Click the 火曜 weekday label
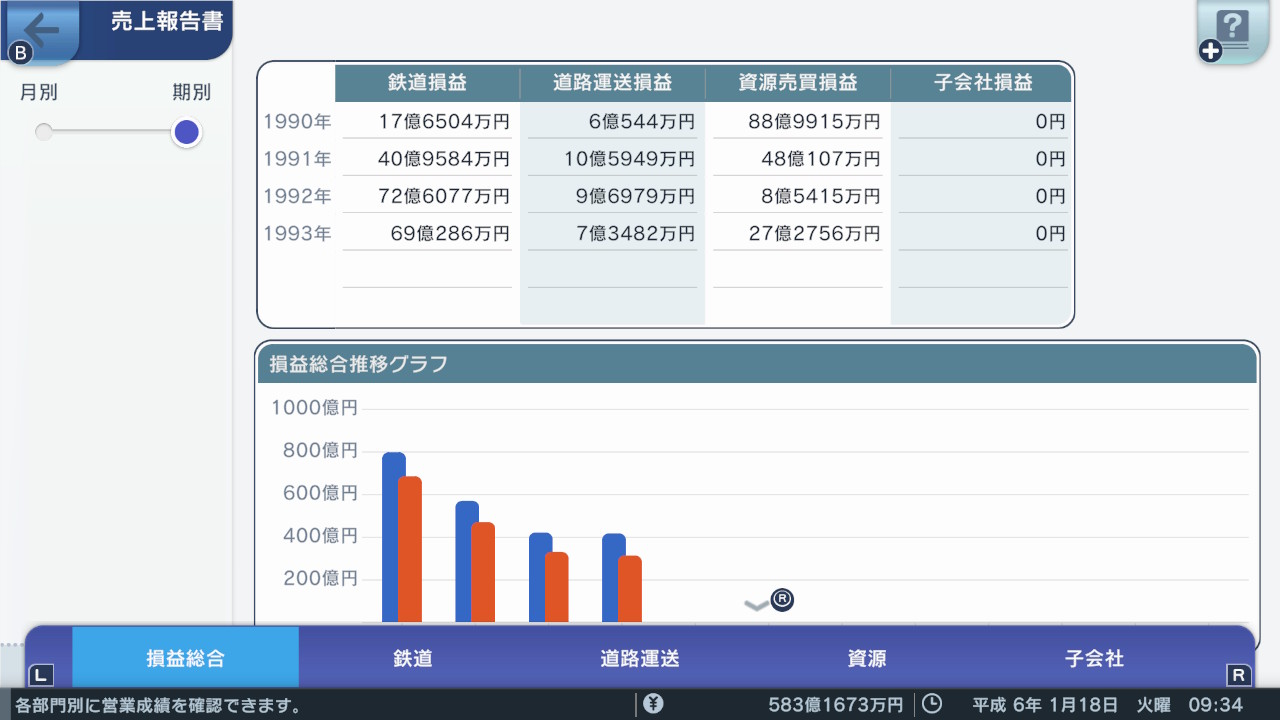1280x720 pixels. click(x=1155, y=705)
